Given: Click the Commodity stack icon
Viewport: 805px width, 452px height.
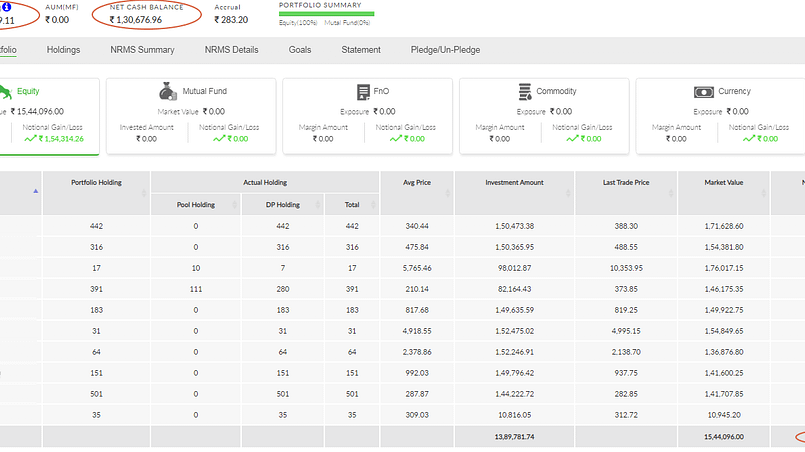Looking at the screenshot, I should point(525,92).
